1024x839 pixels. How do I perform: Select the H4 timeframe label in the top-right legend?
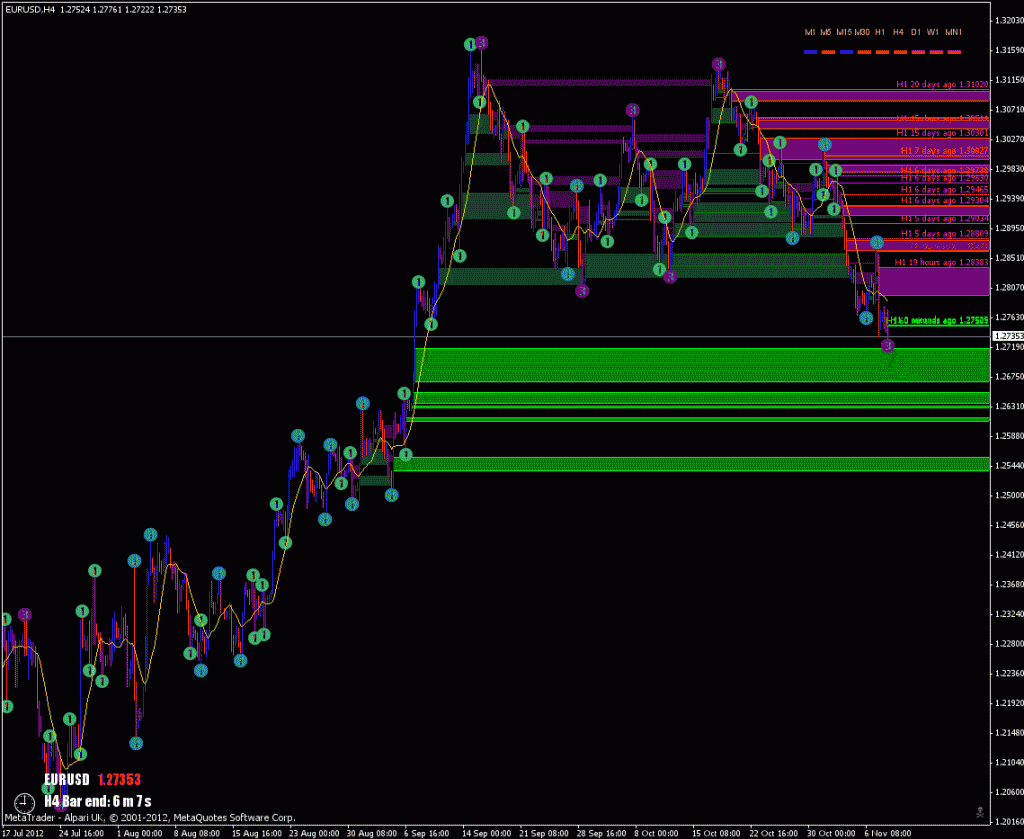pyautogui.click(x=898, y=32)
